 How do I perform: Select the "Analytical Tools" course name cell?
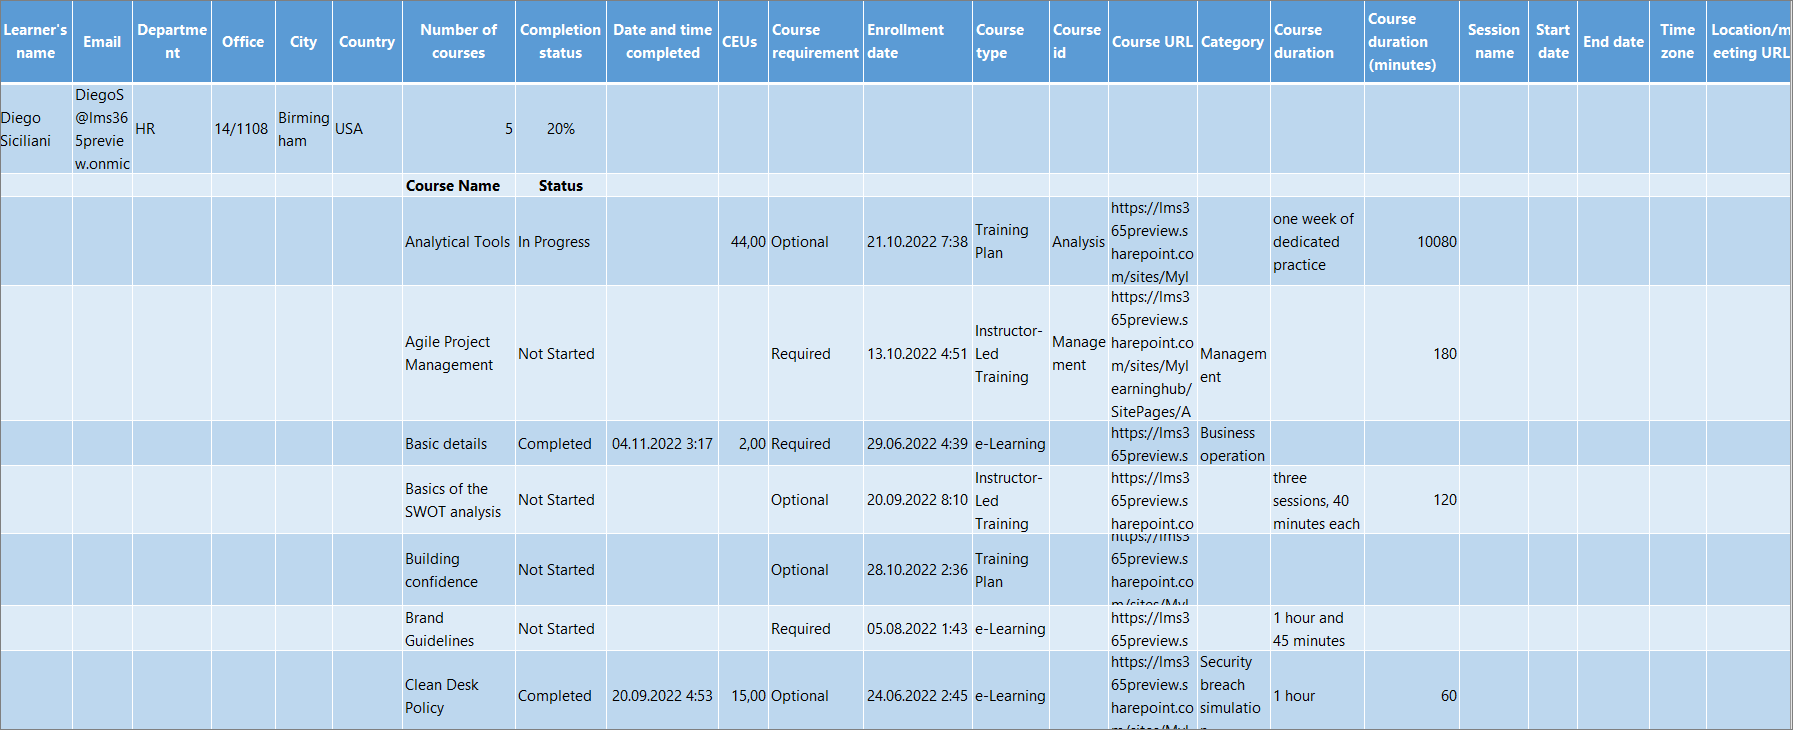point(457,242)
